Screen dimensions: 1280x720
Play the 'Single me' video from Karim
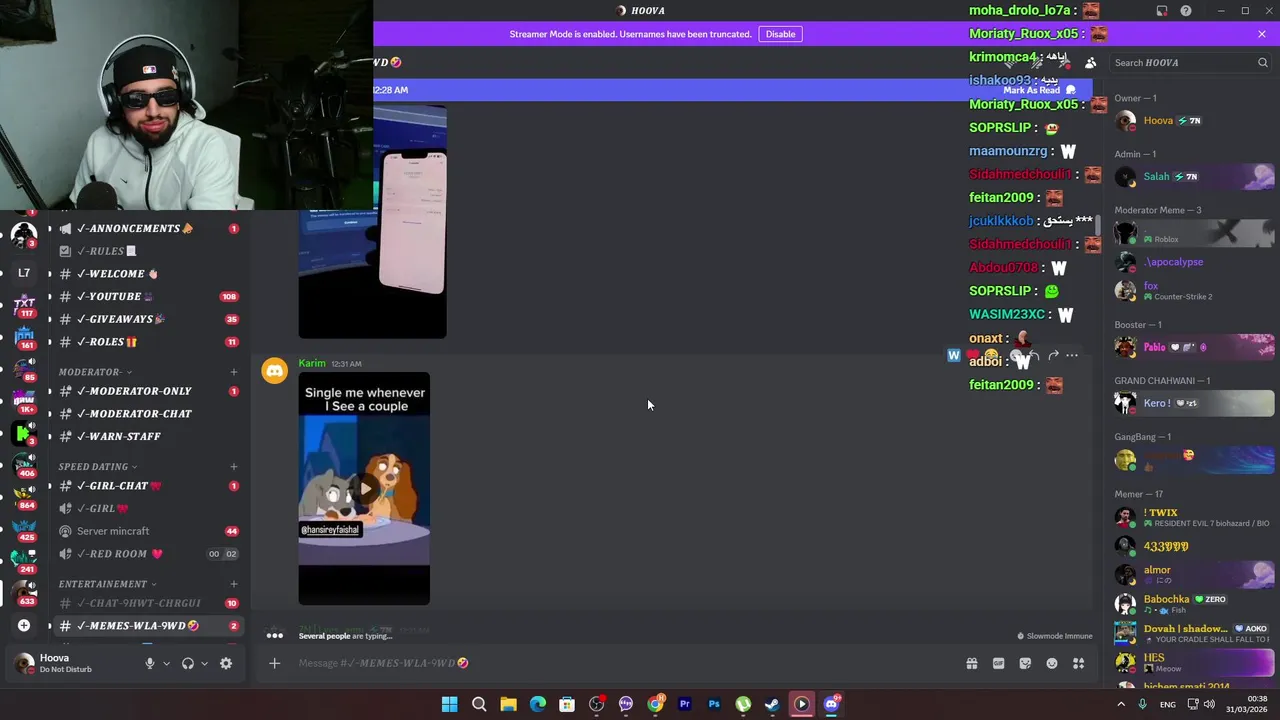364,489
